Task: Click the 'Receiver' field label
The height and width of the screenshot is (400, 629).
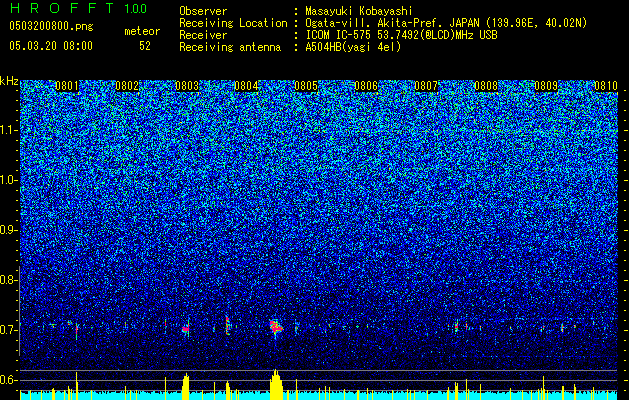Action: click(203, 35)
